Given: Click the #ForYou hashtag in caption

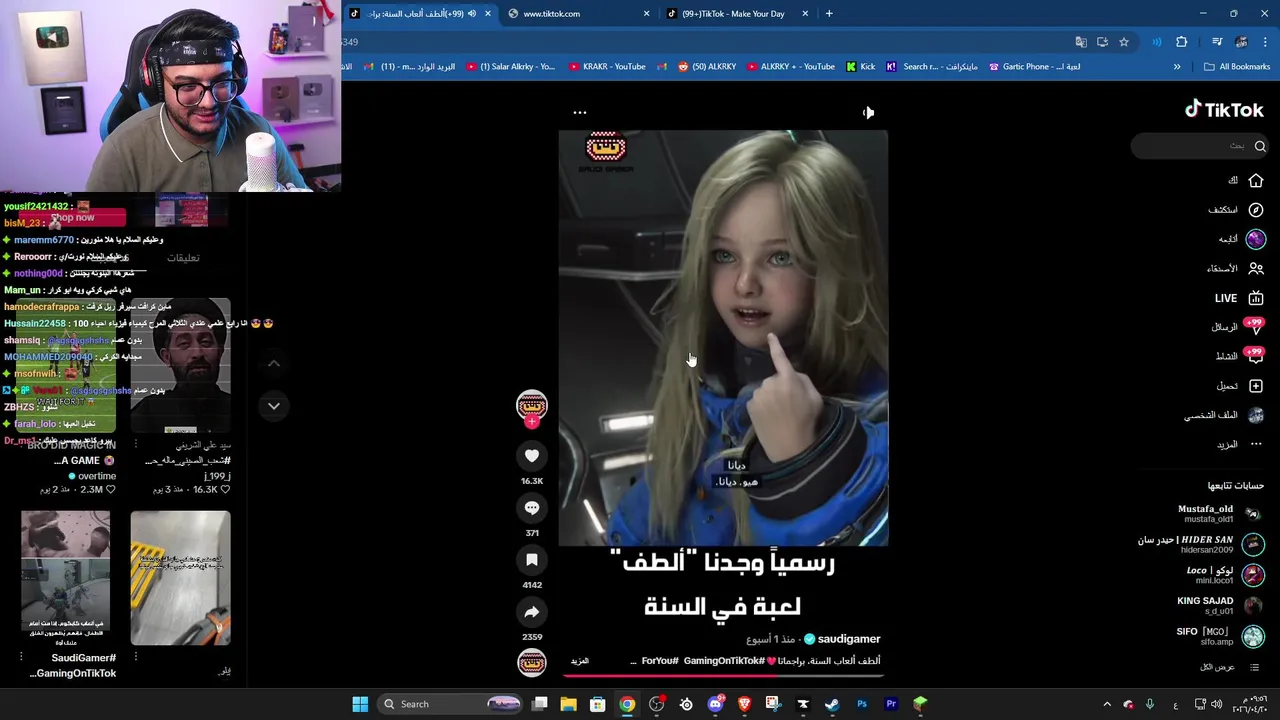Looking at the screenshot, I should point(660,661).
